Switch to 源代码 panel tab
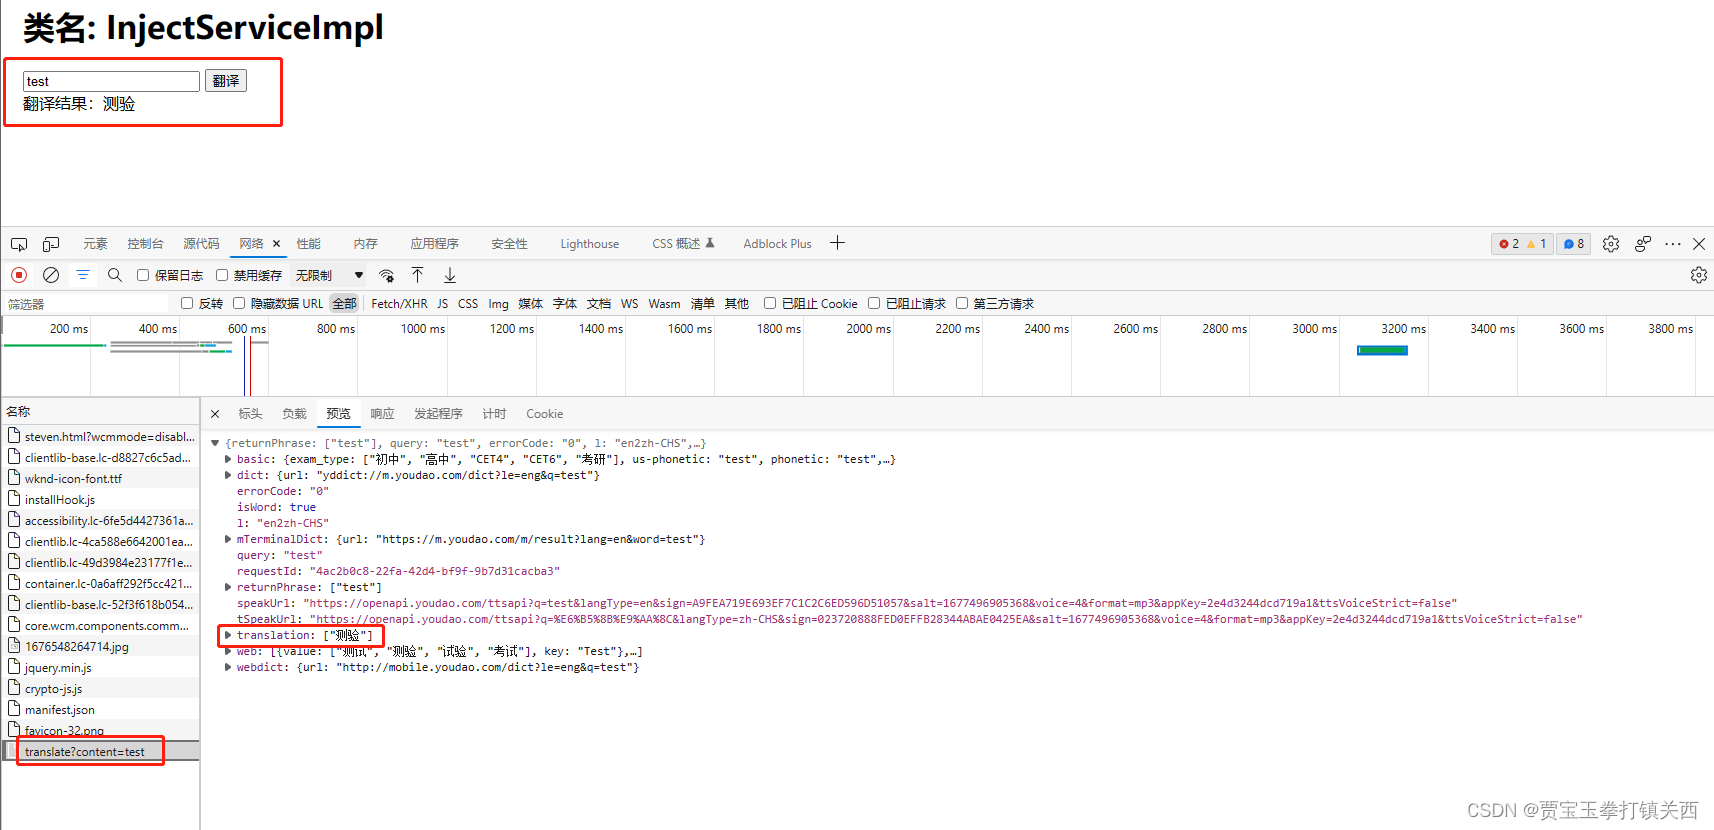The image size is (1714, 830). point(201,244)
